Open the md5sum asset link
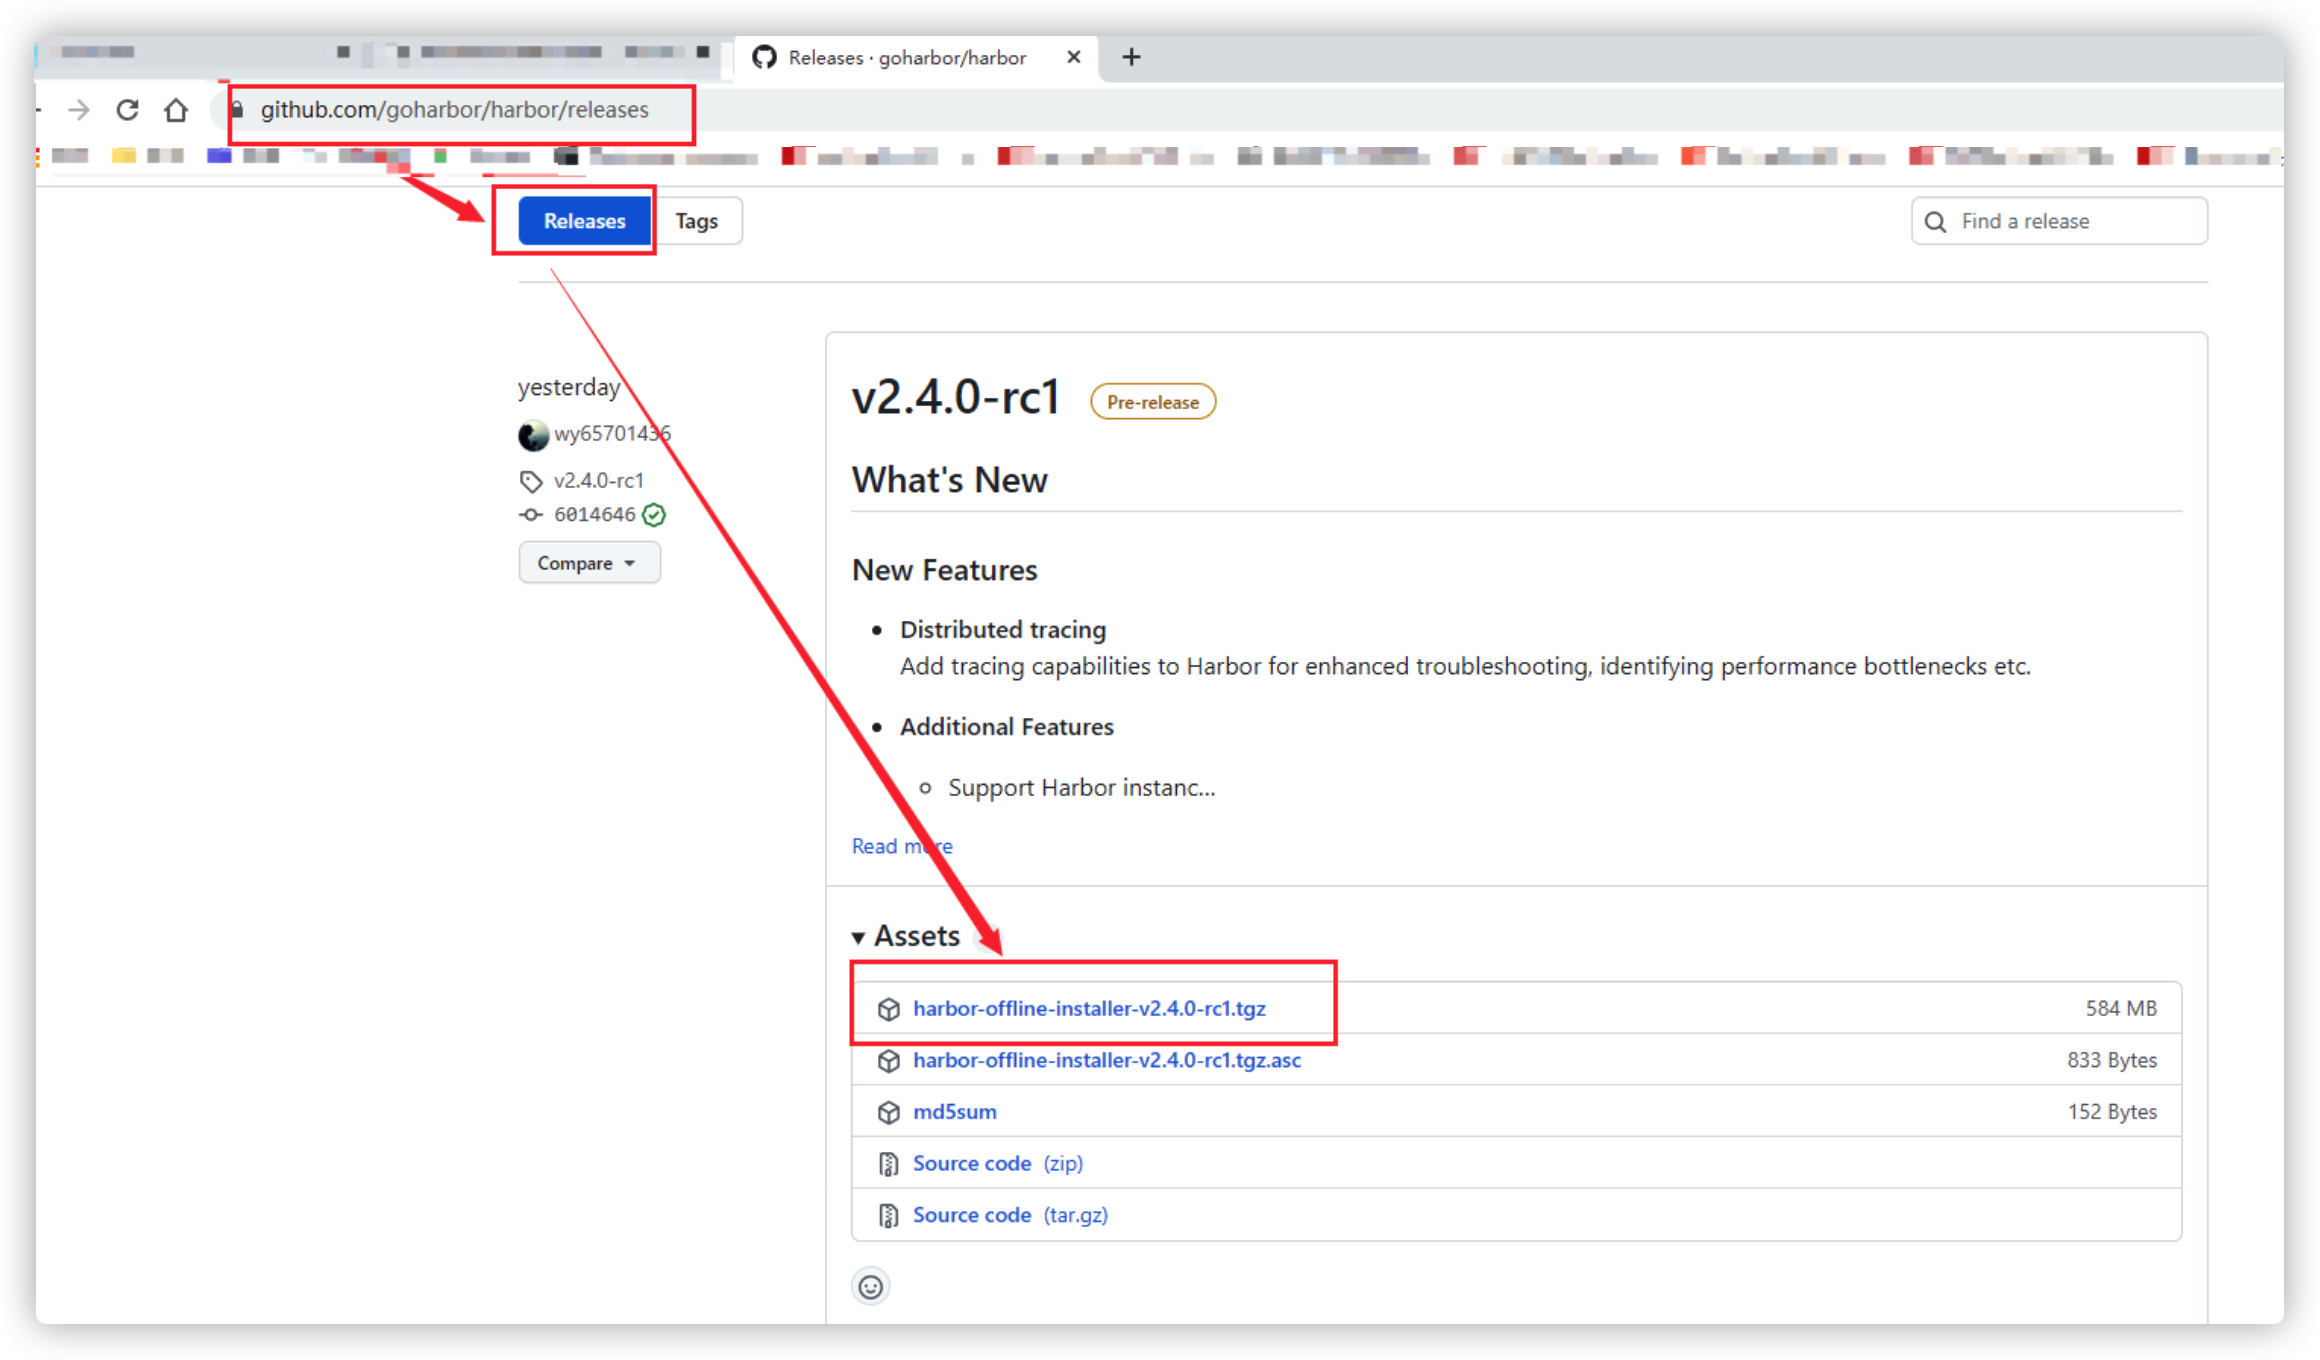Image resolution: width=2320 pixels, height=1360 pixels. [x=954, y=1112]
